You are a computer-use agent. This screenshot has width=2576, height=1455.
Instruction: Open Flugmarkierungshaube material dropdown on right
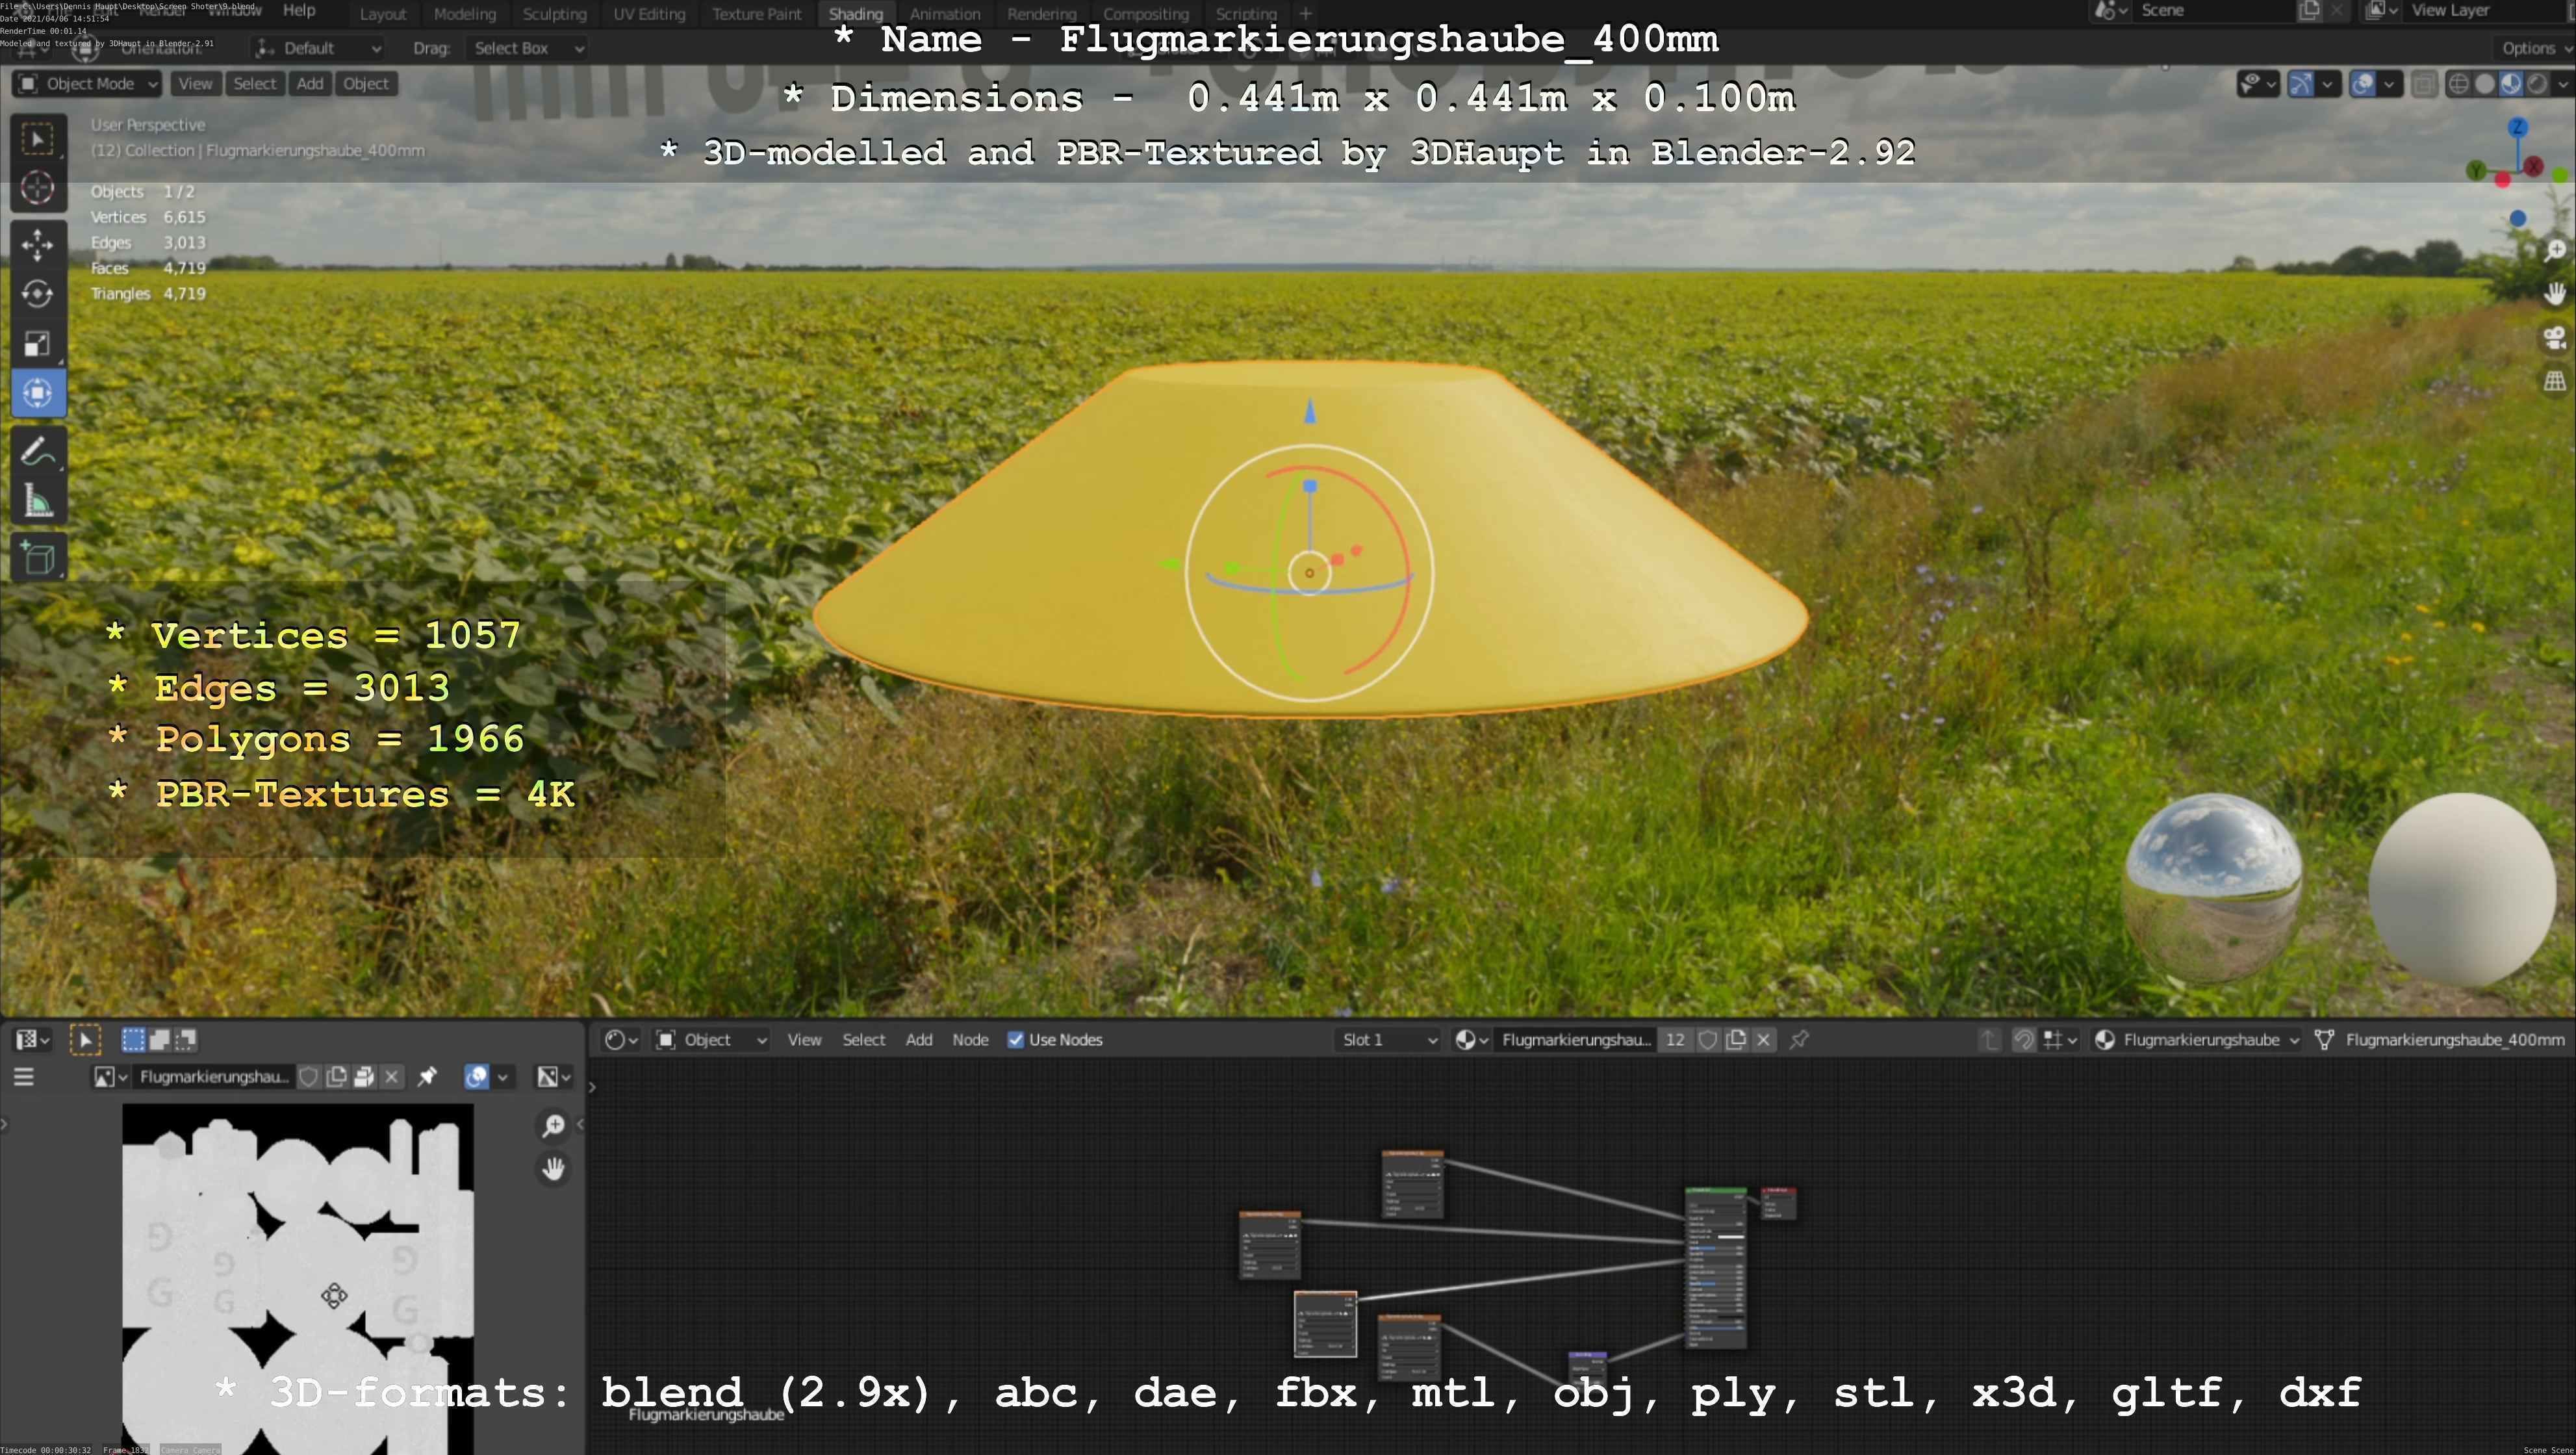click(2197, 1040)
